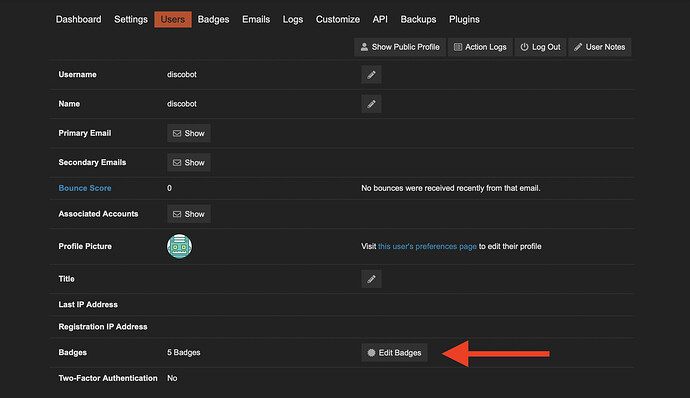Screen dimensions: 690x398
Task: Open the Customize tab
Action: click(x=338, y=19)
